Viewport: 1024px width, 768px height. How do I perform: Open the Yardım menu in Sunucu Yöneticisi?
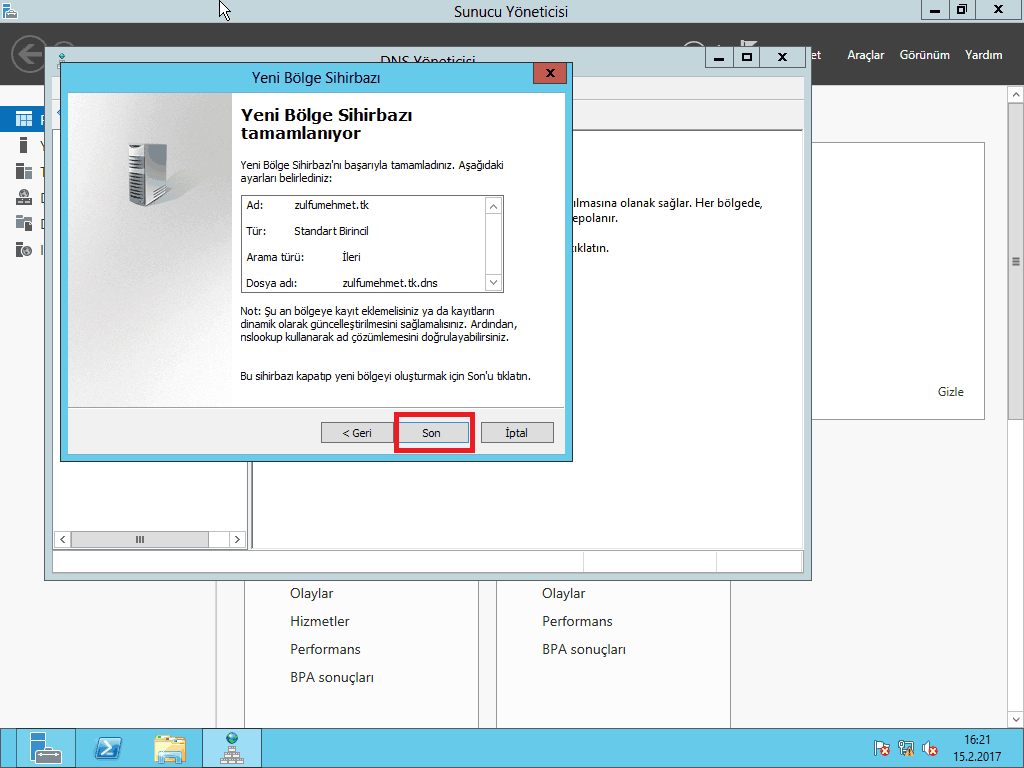[984, 55]
